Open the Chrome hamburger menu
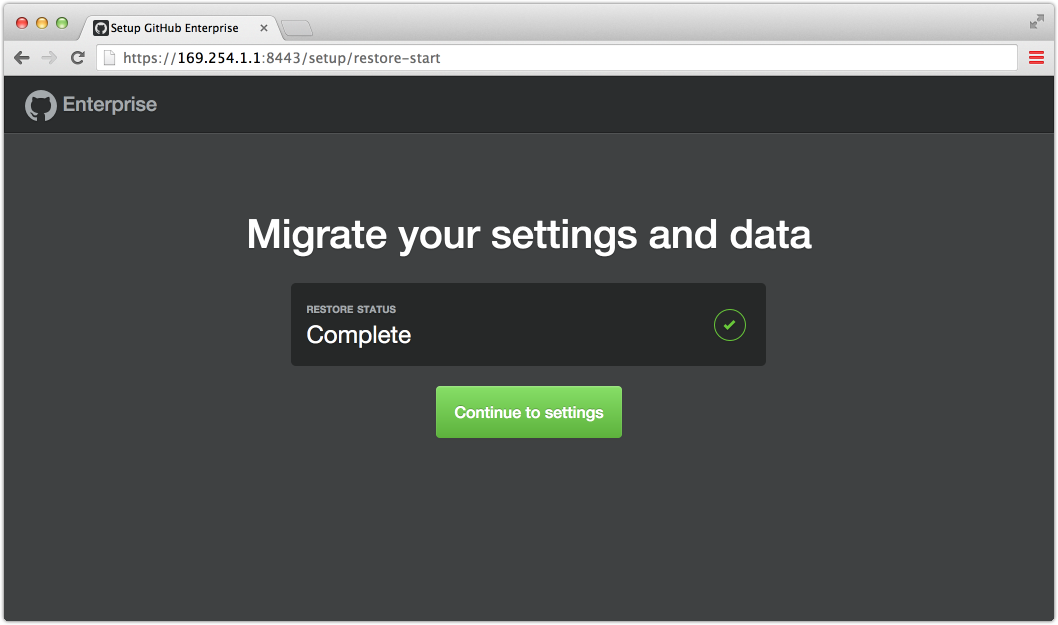 point(1036,58)
